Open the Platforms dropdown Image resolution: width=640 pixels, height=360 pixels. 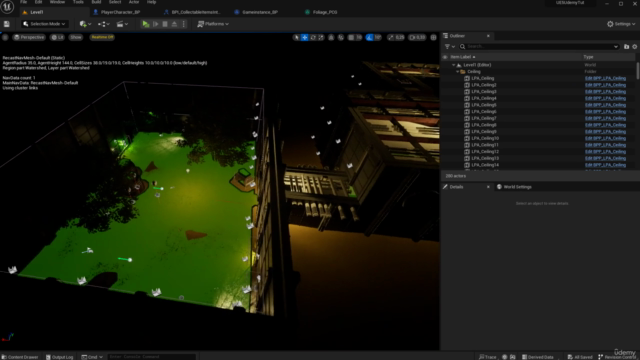[x=213, y=24]
